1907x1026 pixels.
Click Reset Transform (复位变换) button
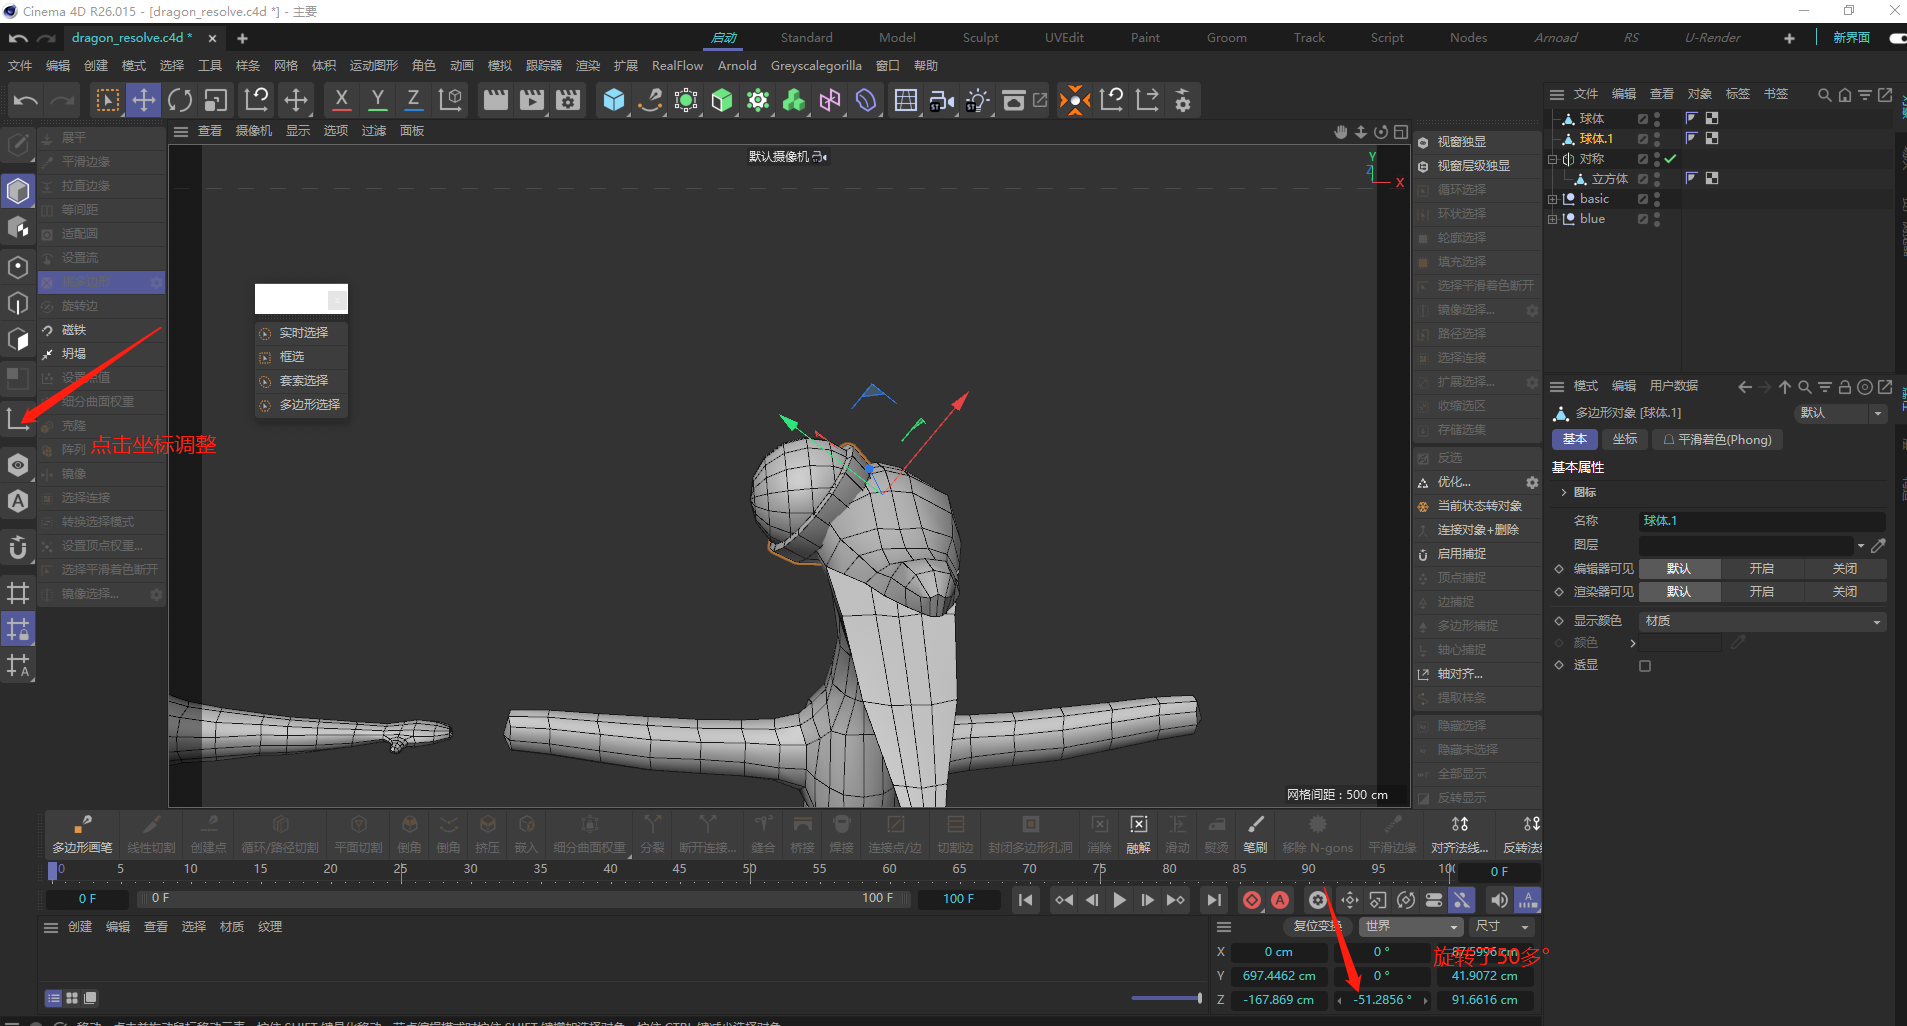[1317, 927]
